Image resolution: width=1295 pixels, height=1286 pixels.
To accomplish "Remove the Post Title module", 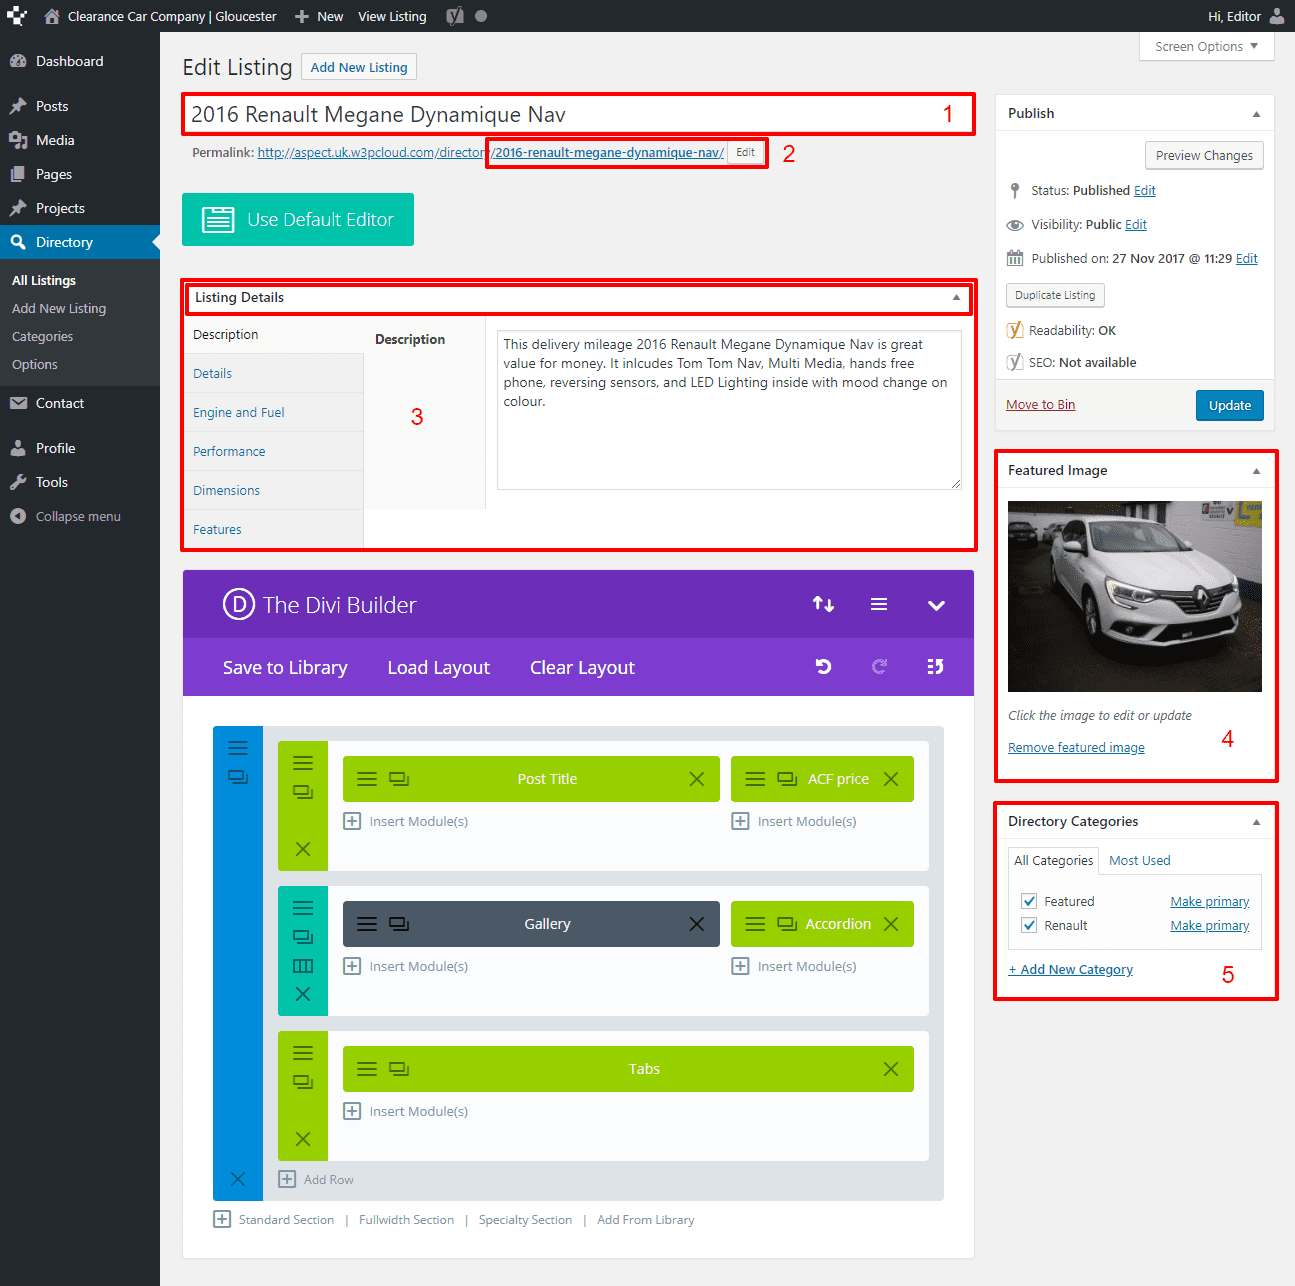I will coord(697,779).
